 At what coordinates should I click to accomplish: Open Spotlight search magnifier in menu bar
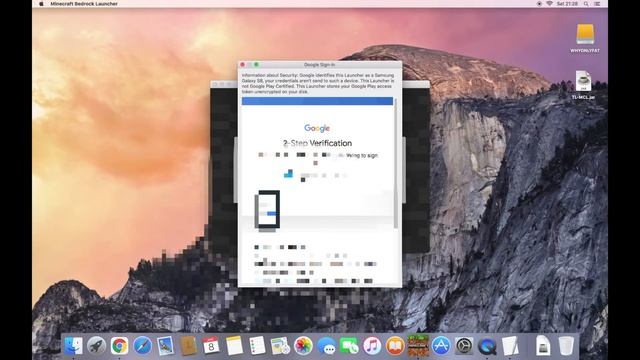pyautogui.click(x=586, y=4)
